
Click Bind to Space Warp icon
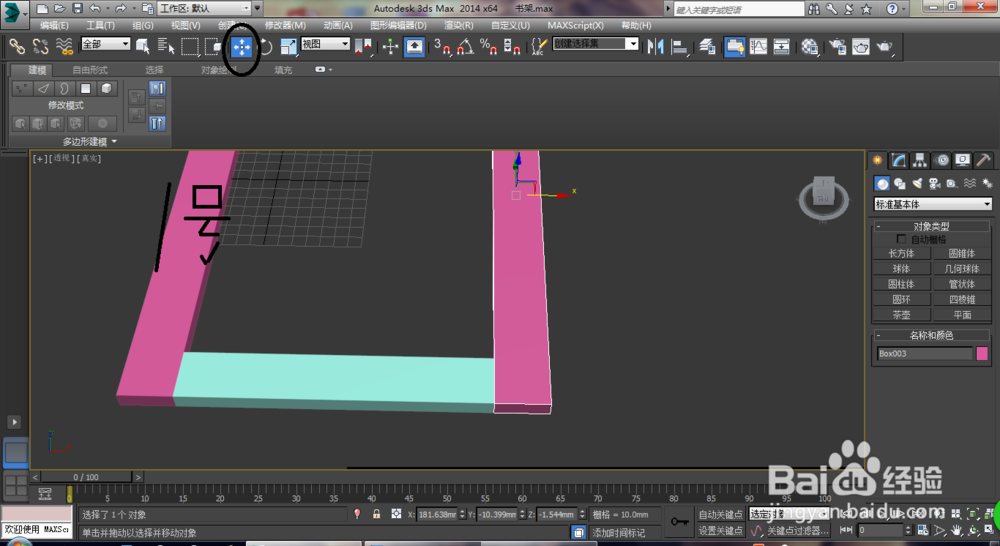[64, 46]
